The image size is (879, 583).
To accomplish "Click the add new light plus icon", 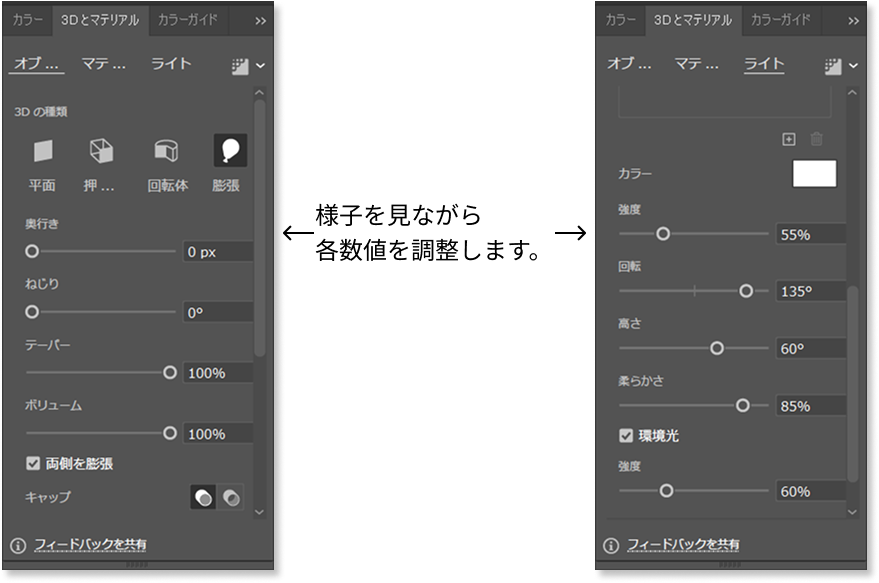I will pyautogui.click(x=788, y=140).
